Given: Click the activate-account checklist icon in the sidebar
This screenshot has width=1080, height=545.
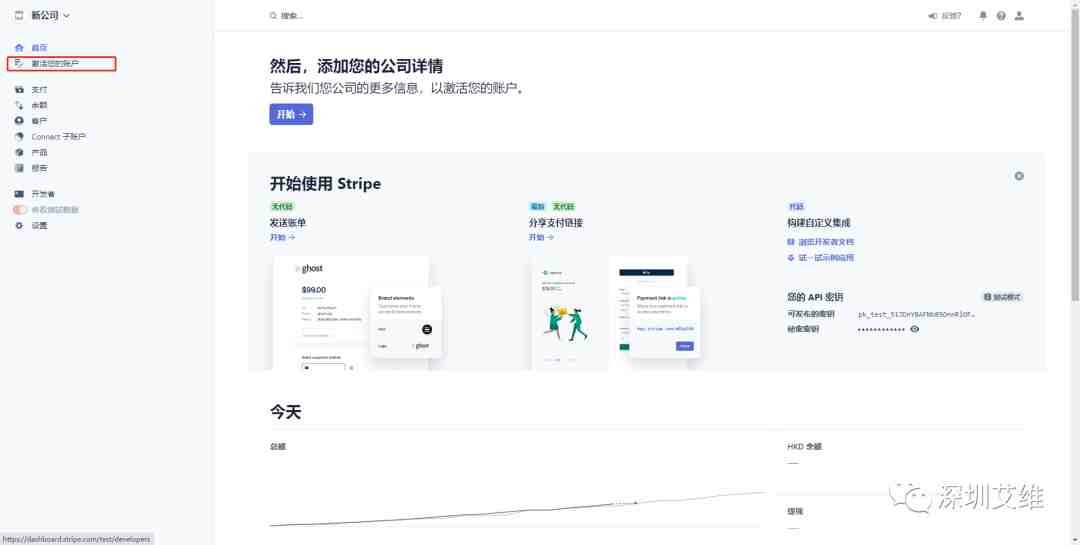Looking at the screenshot, I should point(19,63).
